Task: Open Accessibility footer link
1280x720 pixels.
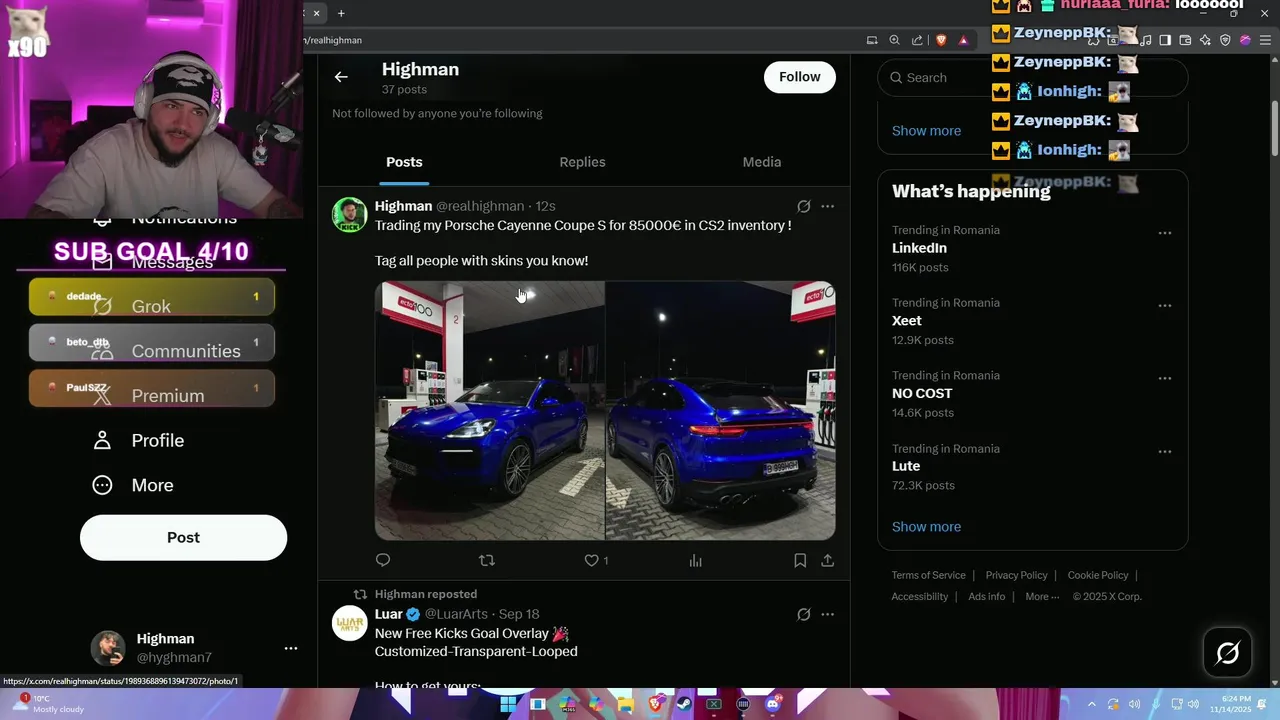Action: [x=920, y=597]
